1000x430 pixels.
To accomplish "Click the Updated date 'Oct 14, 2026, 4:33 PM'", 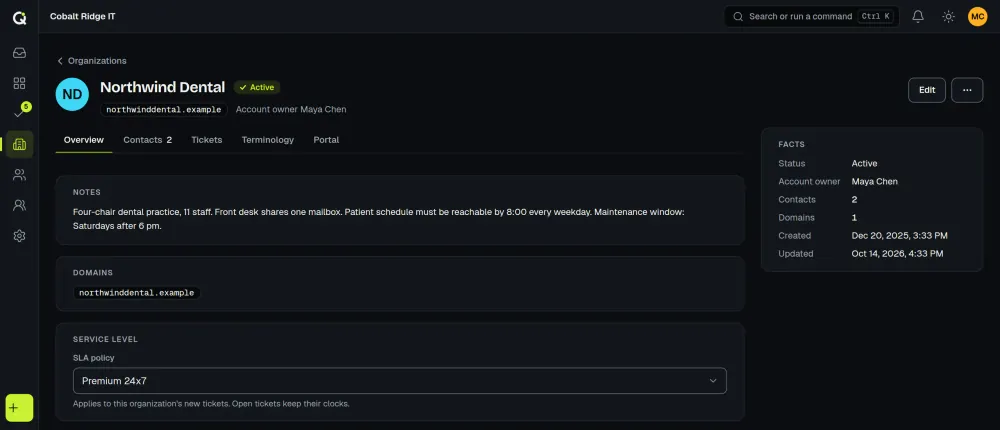I will 897,253.
